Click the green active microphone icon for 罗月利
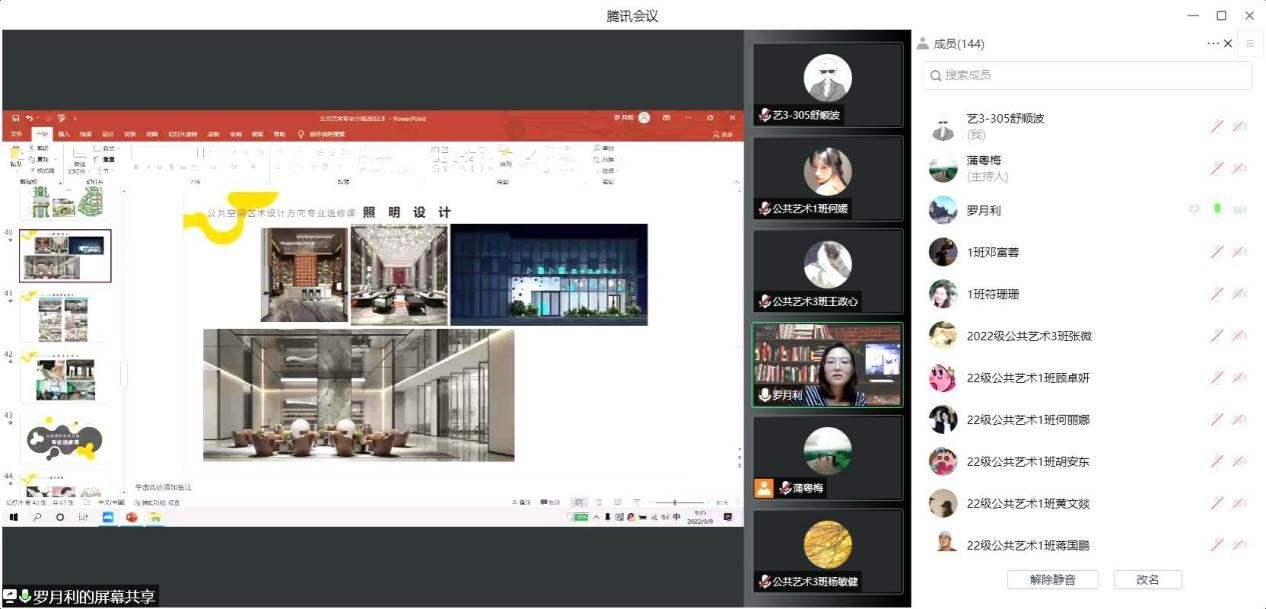This screenshot has height=609, width=1266. tap(1217, 210)
